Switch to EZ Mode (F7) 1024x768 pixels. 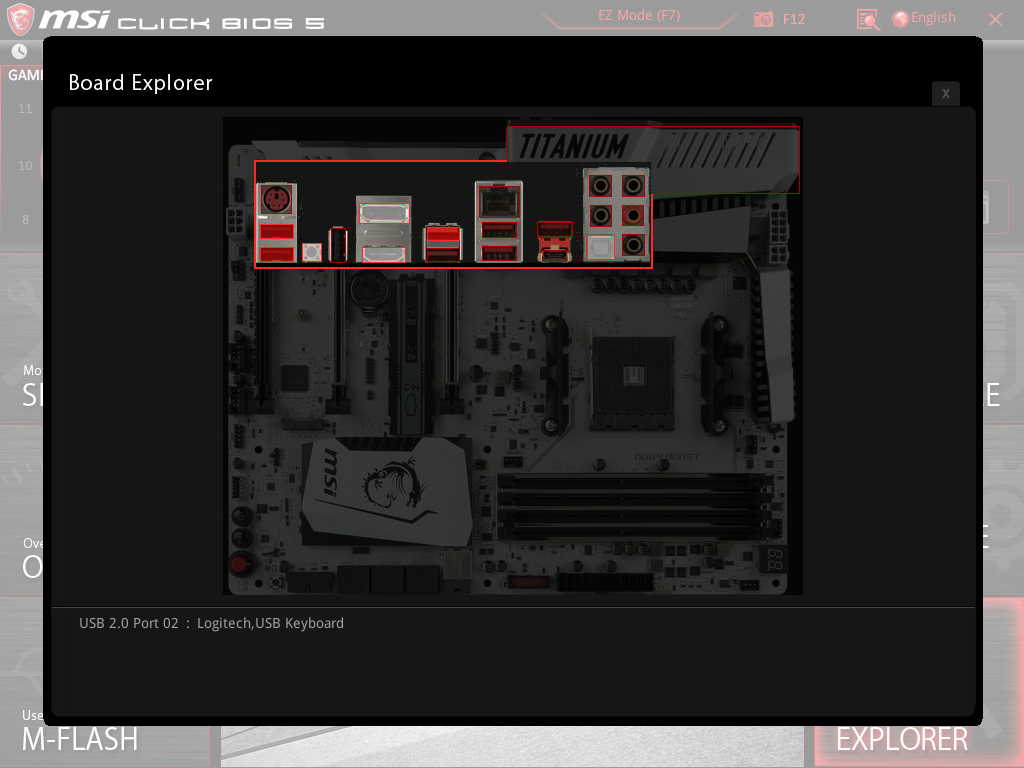639,15
